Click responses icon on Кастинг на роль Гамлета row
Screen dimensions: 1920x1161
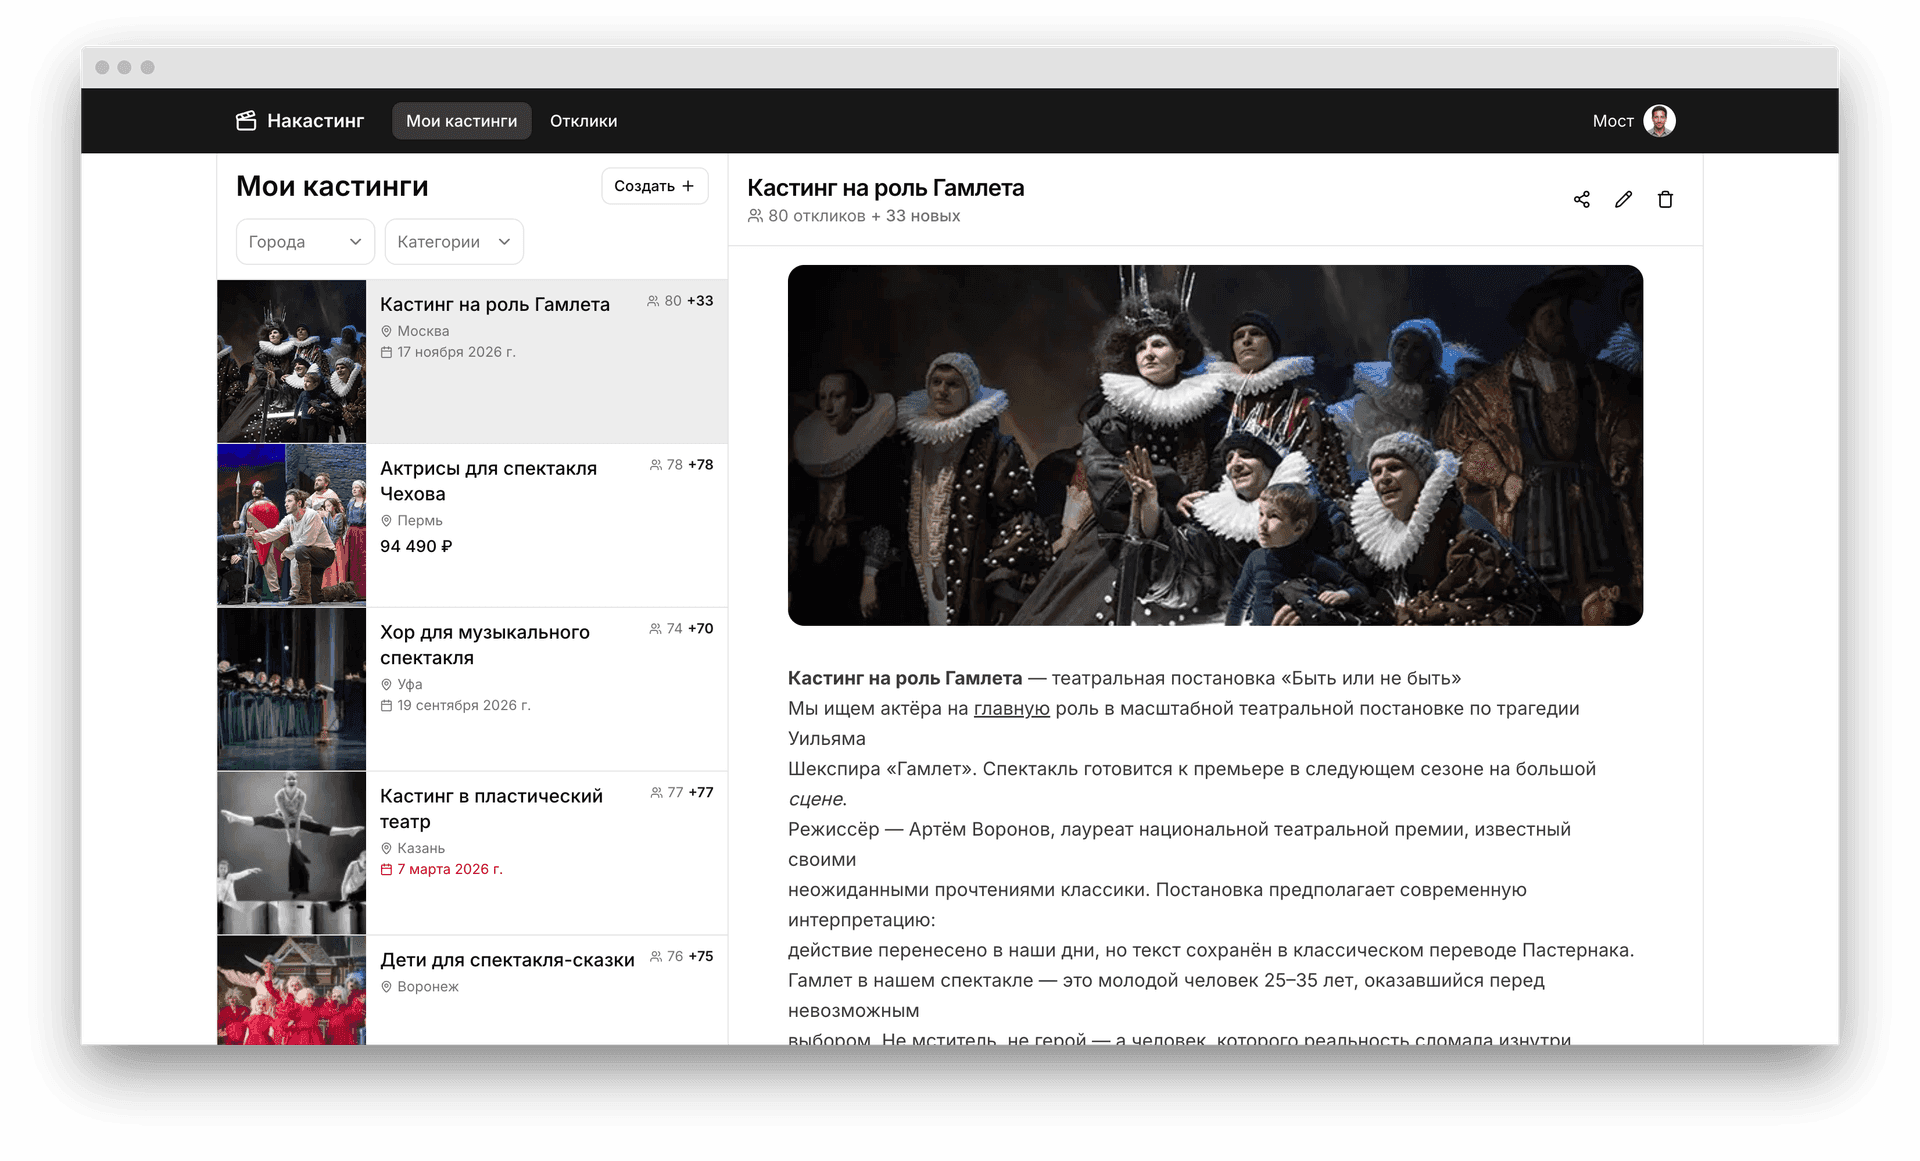pos(653,301)
